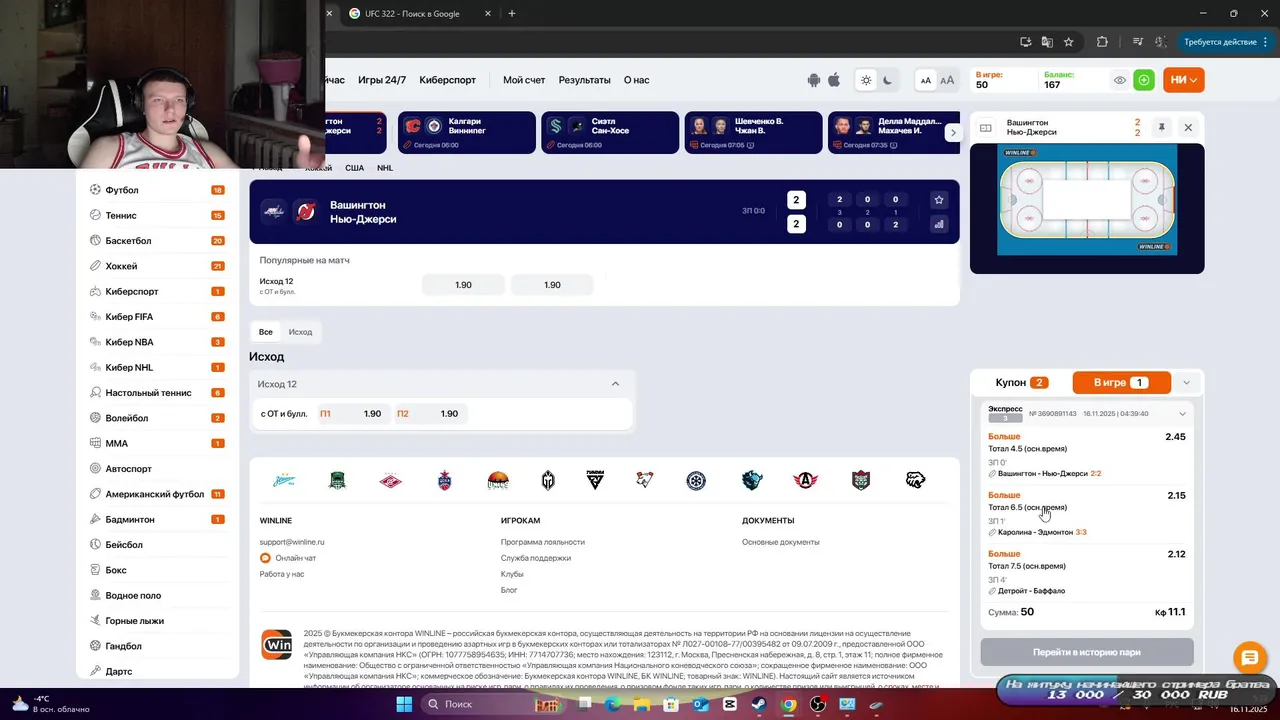
Task: Click the green deposit plus button
Action: click(x=1144, y=80)
